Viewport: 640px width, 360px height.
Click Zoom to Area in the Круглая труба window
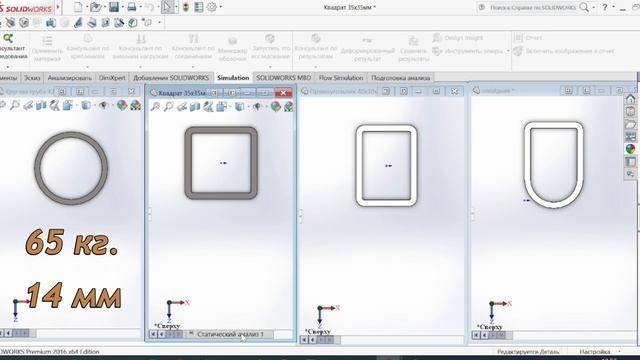pos(15,105)
